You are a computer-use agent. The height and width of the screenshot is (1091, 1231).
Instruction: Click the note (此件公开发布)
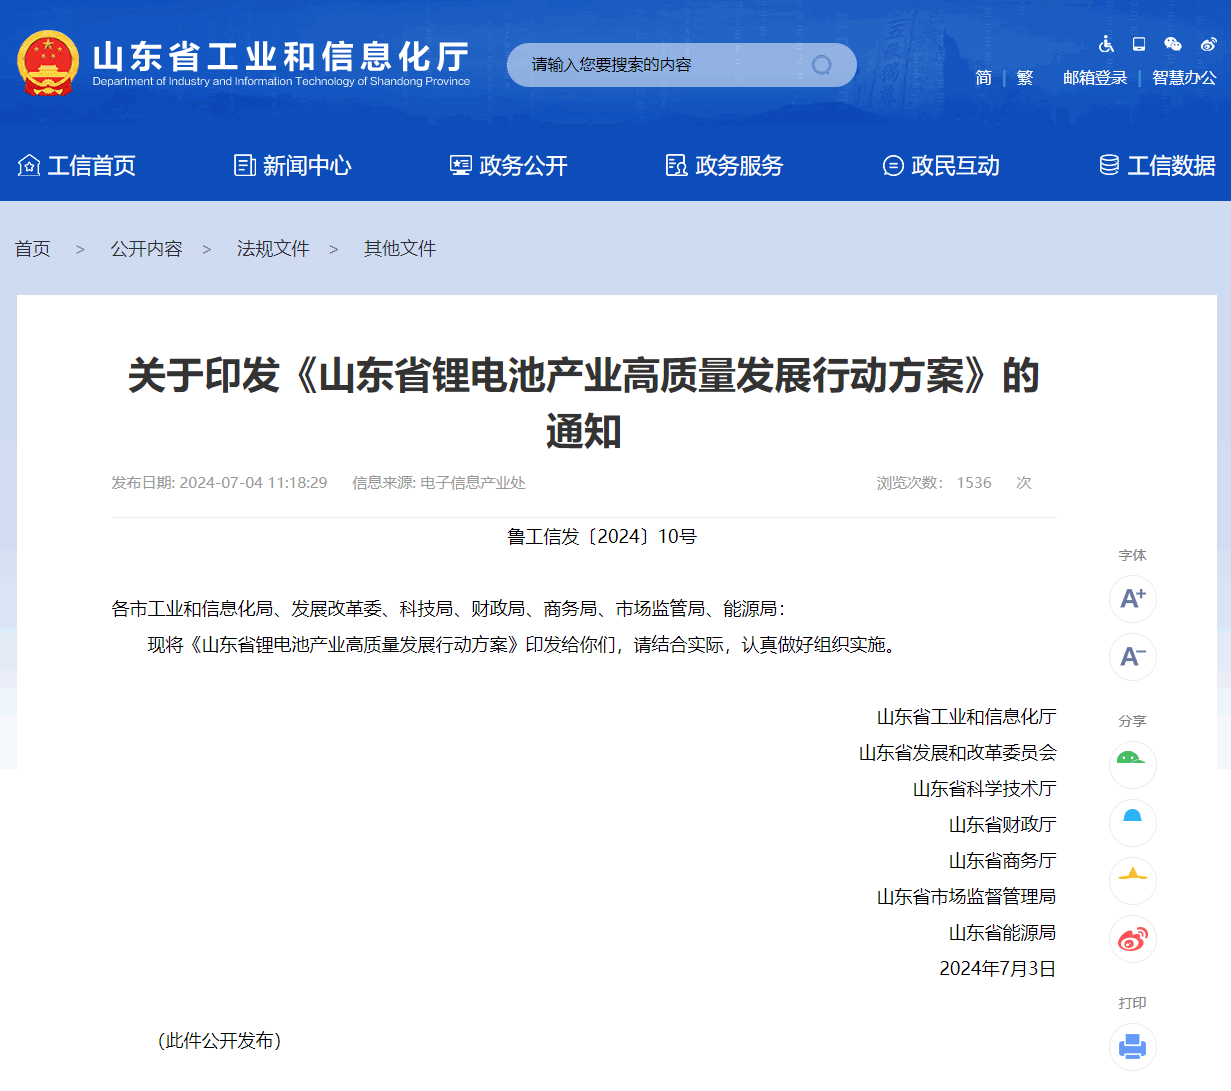[220, 1041]
